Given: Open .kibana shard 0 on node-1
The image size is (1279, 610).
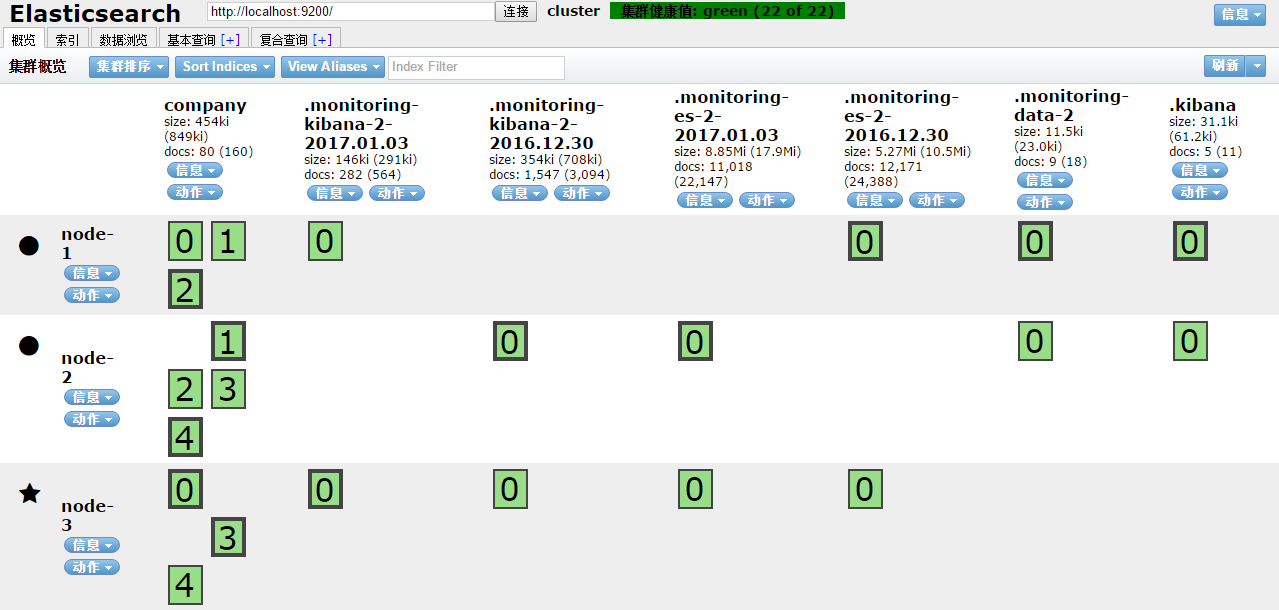Looking at the screenshot, I should pyautogui.click(x=1190, y=241).
